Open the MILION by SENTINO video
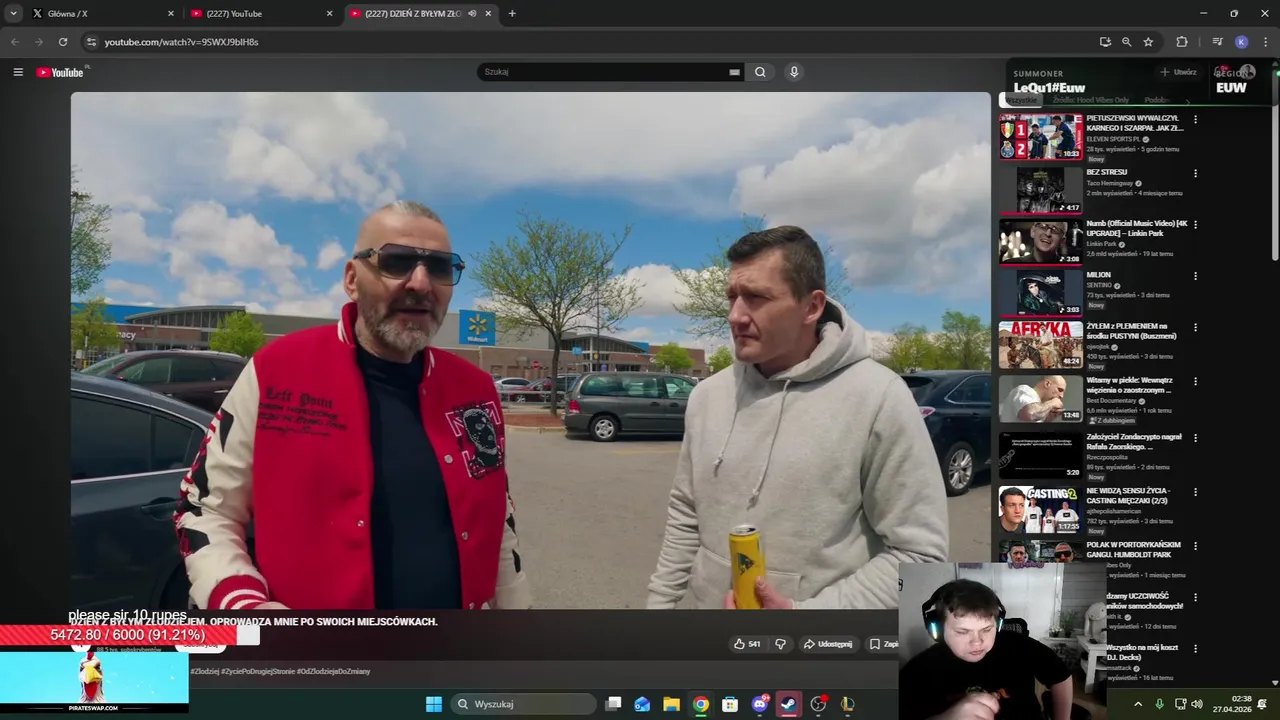This screenshot has height=720, width=1280. [x=1041, y=292]
